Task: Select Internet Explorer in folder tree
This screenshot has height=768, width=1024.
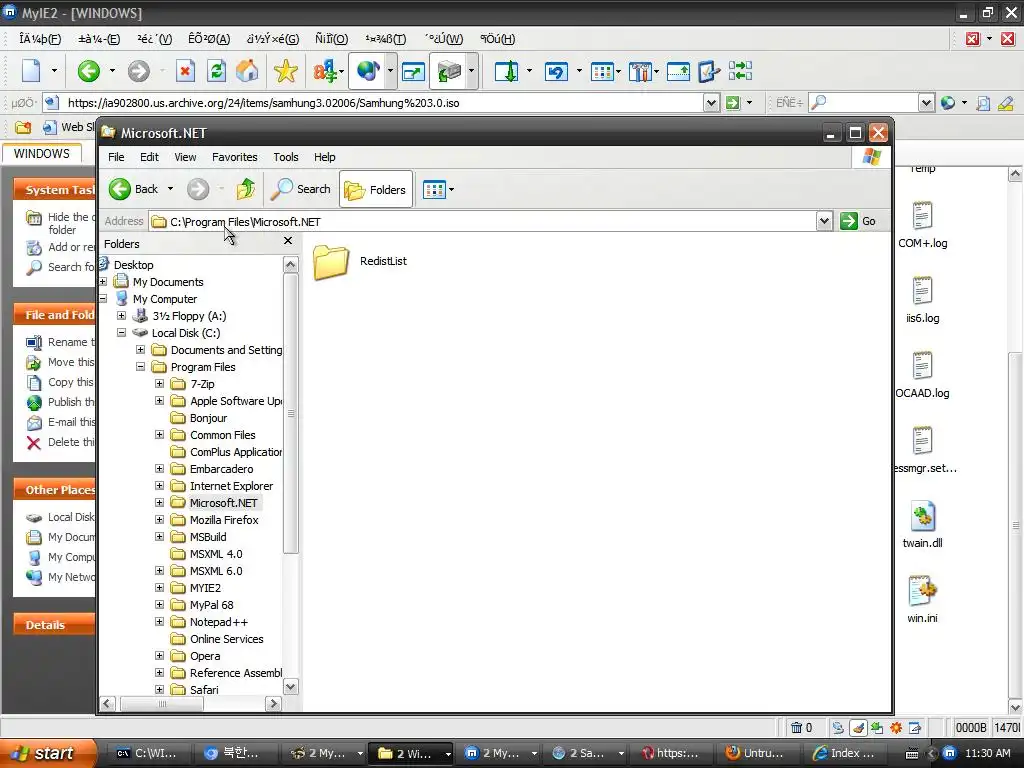Action: 231,486
